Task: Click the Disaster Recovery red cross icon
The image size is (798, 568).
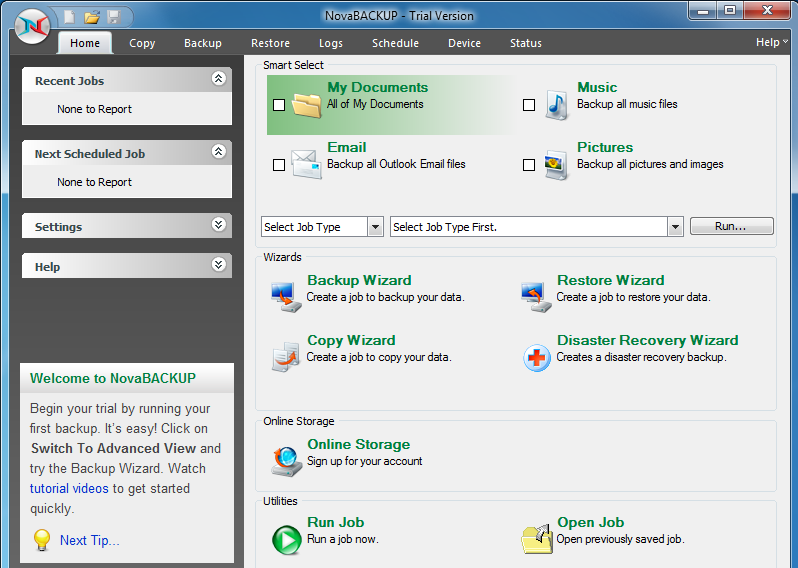Action: tap(536, 358)
